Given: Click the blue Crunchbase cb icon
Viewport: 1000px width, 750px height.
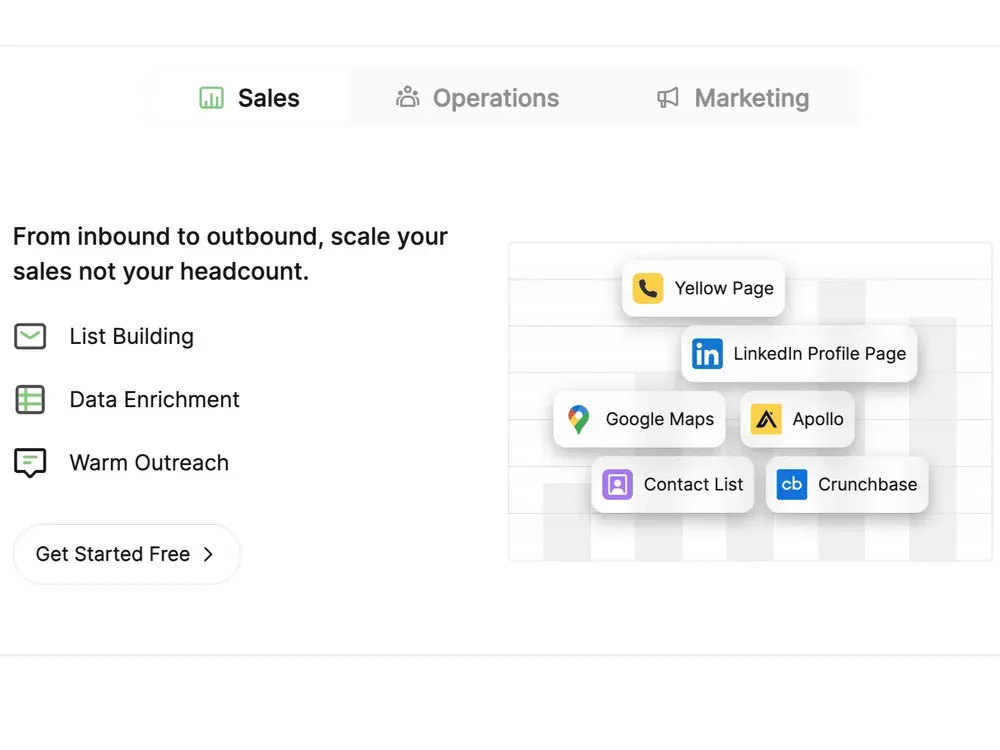Looking at the screenshot, I should 791,485.
